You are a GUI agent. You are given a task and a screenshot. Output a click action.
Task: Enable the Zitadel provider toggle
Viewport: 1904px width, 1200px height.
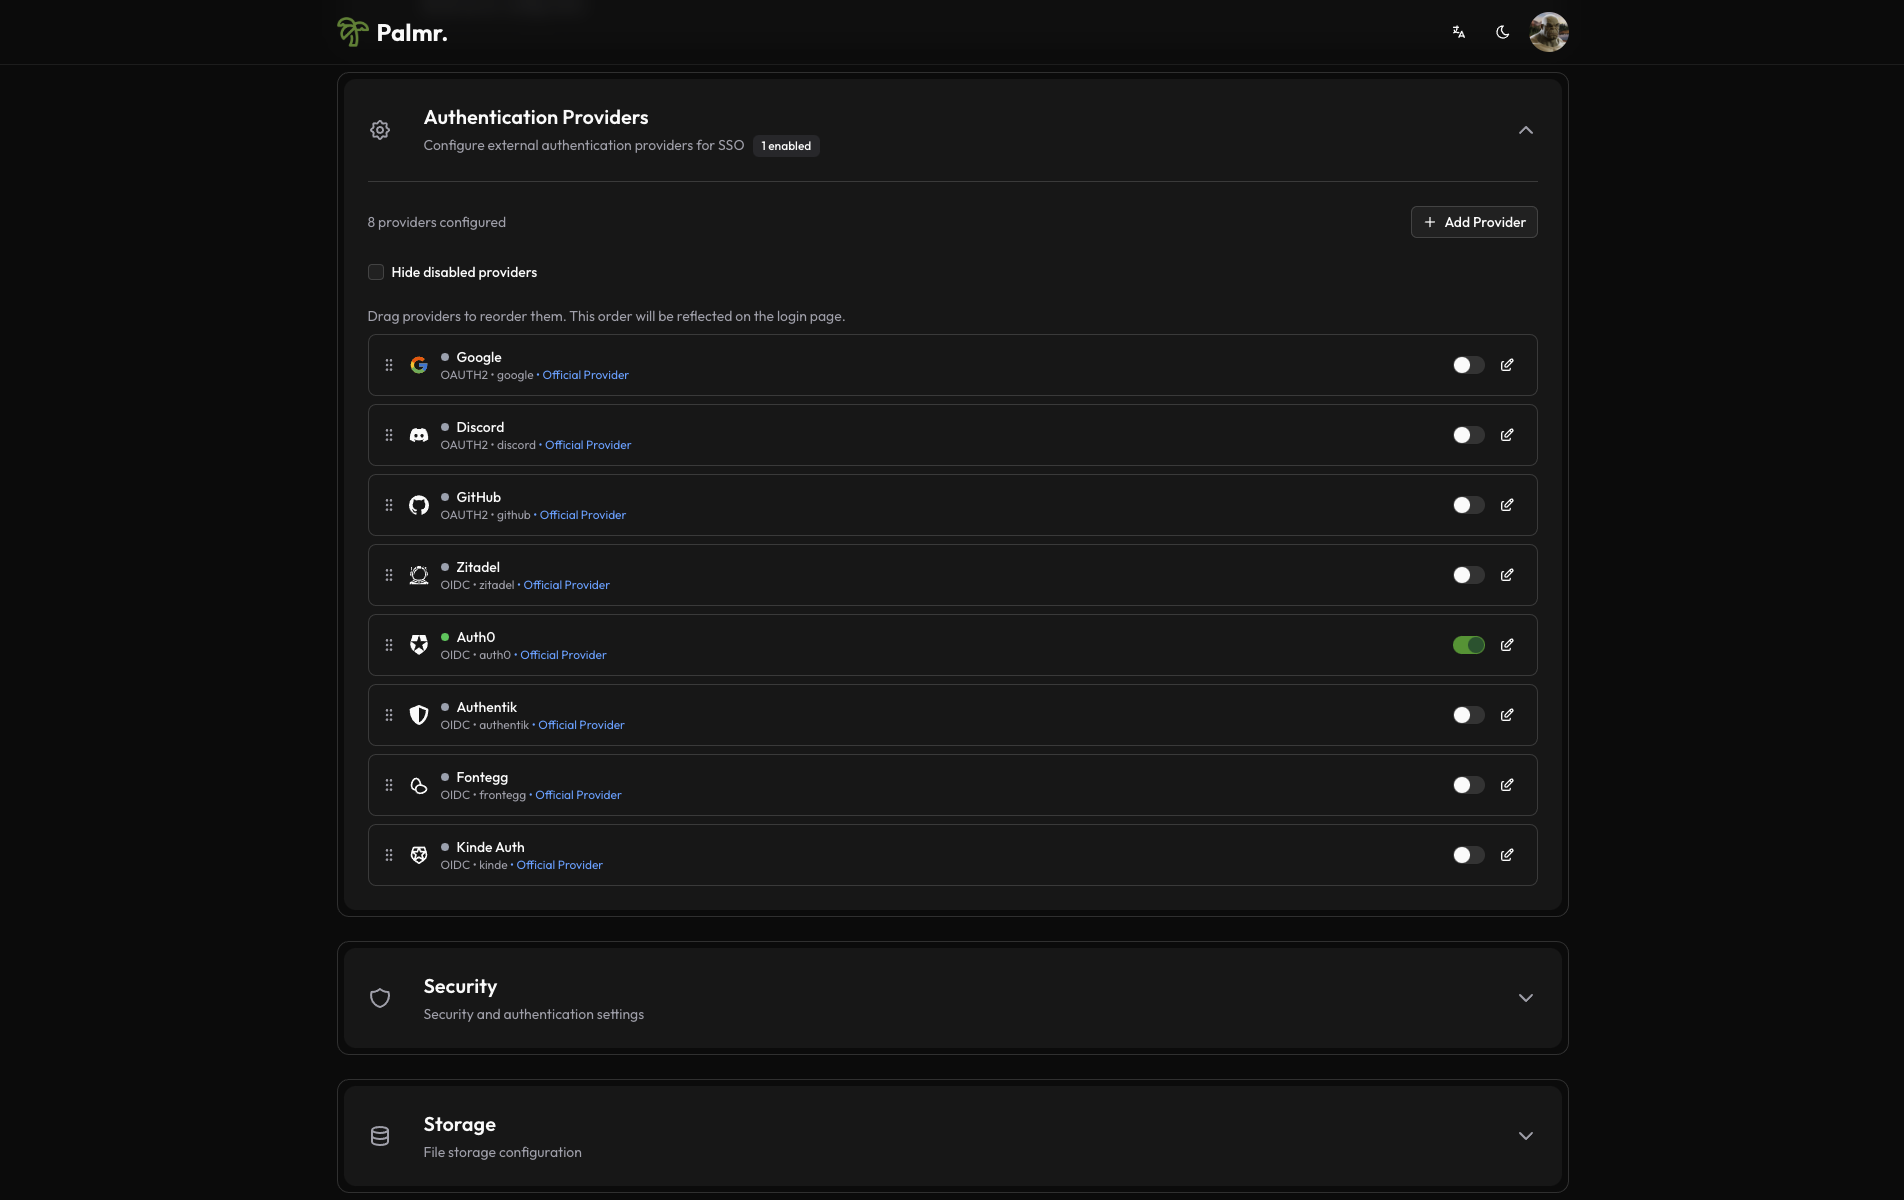click(x=1469, y=575)
